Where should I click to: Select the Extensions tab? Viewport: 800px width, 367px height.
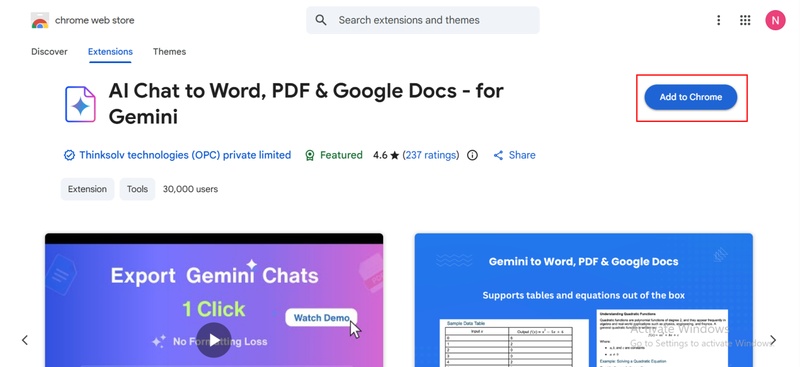point(110,52)
